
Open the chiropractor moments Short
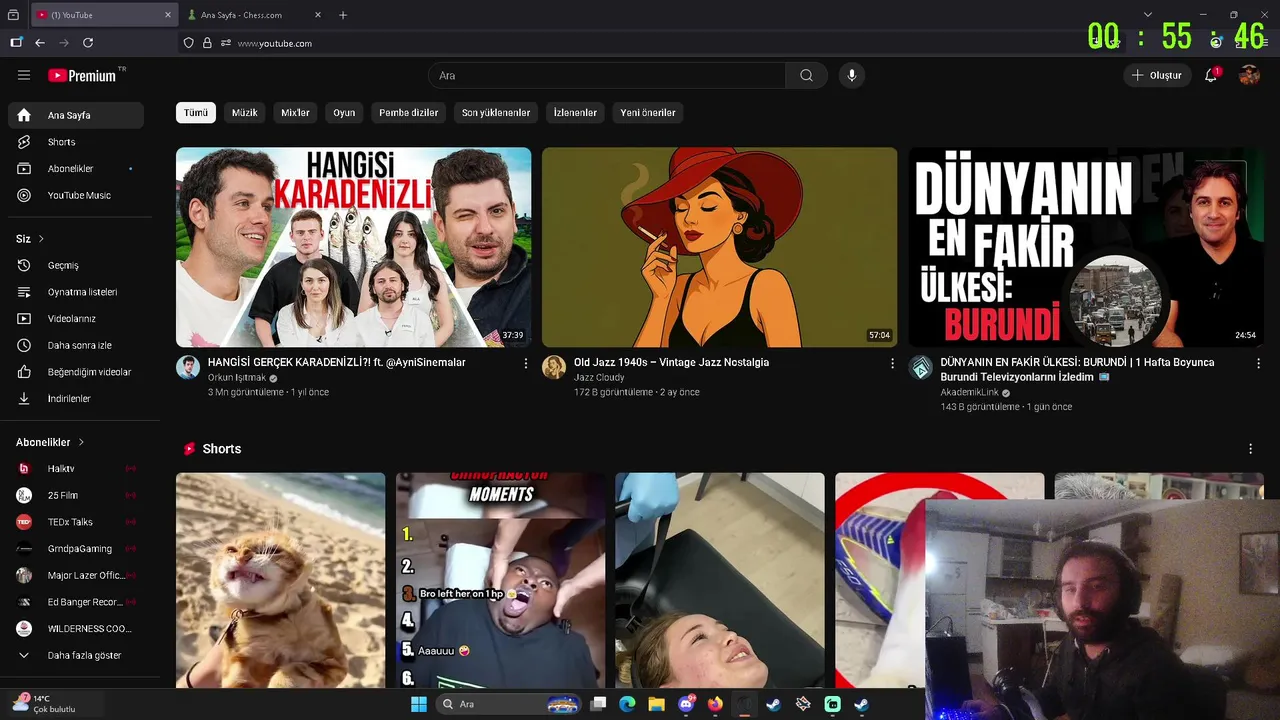click(x=500, y=580)
